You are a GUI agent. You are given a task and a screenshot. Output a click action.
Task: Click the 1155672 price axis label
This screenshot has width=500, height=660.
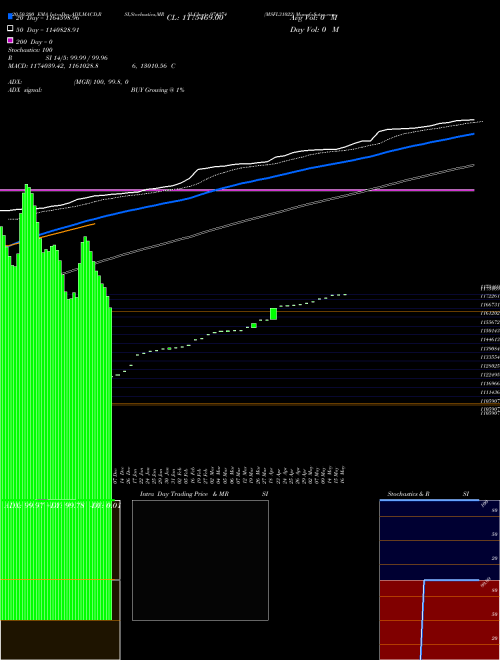(490, 322)
